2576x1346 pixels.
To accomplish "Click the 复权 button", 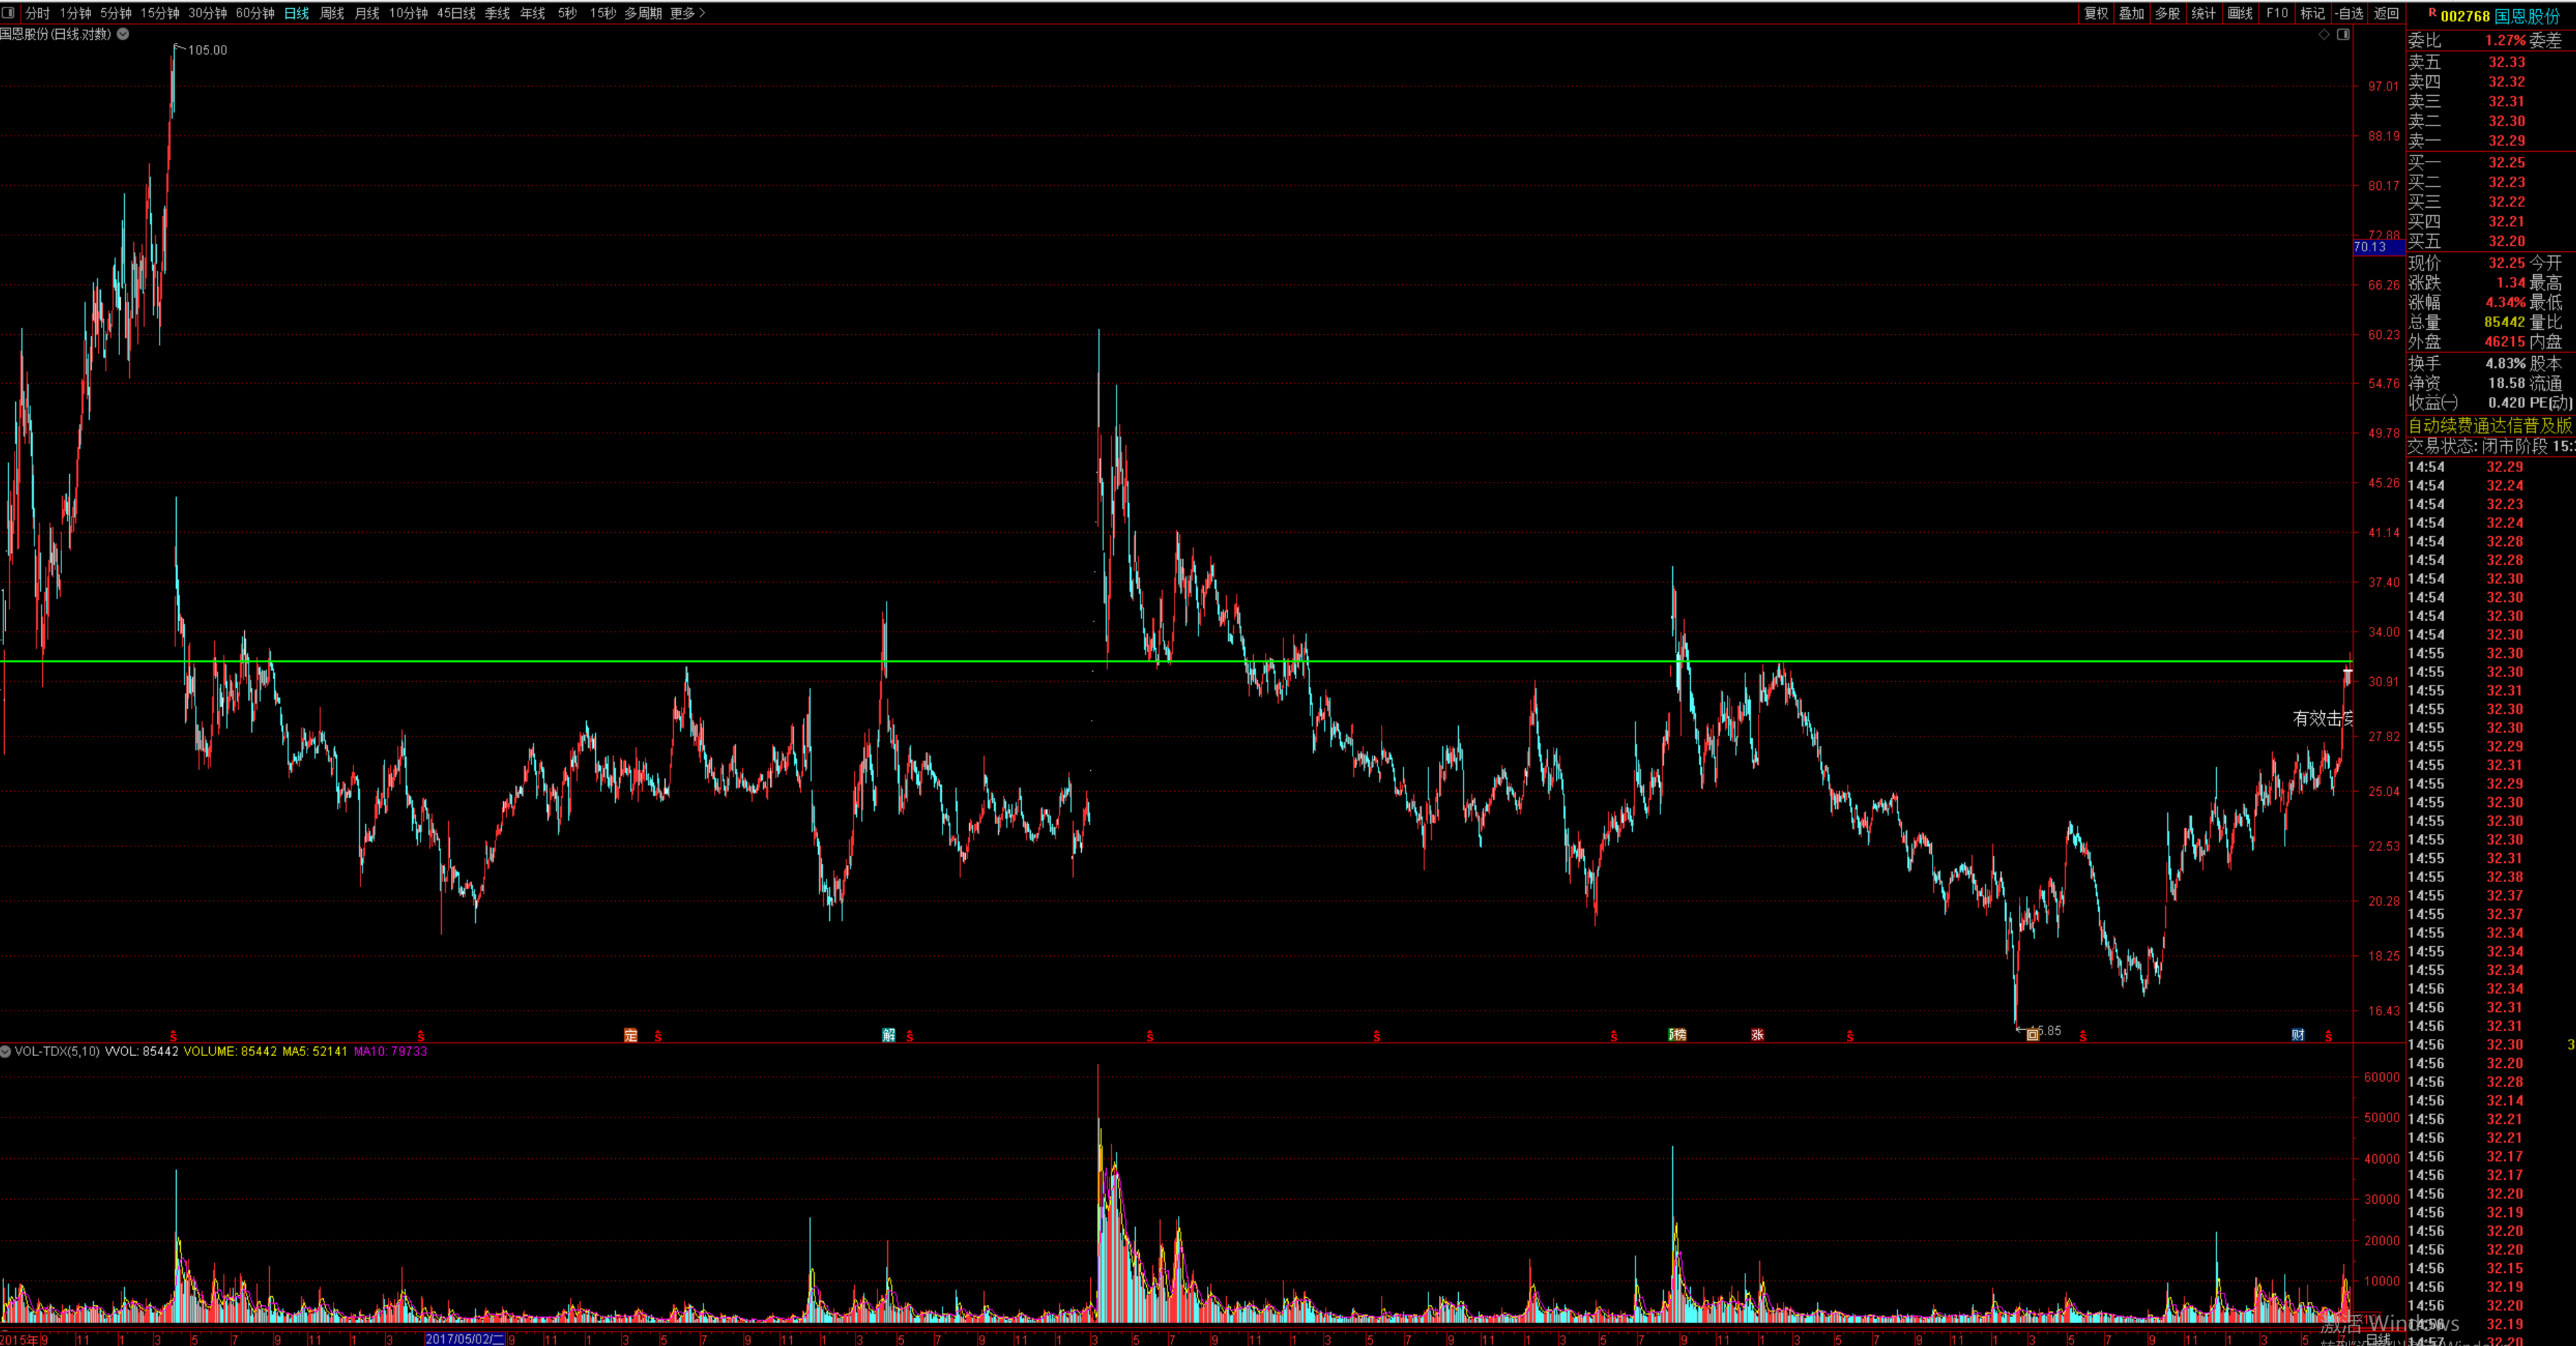I will [2096, 13].
